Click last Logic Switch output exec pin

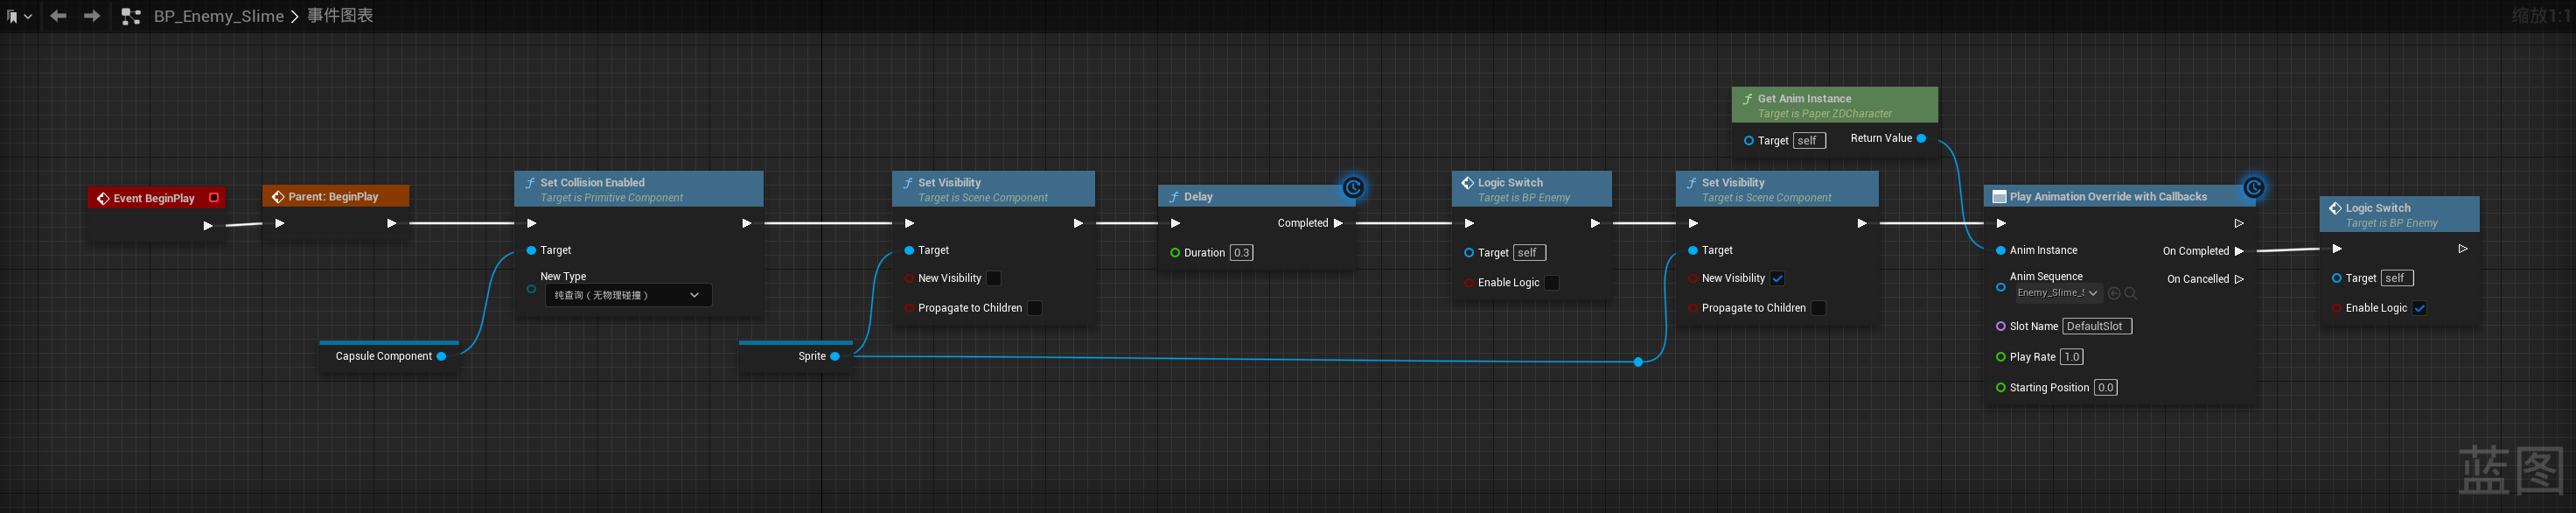[2463, 248]
